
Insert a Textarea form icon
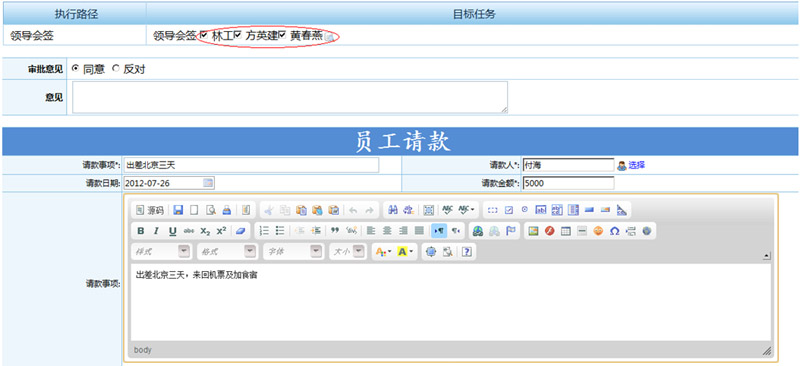(x=557, y=210)
